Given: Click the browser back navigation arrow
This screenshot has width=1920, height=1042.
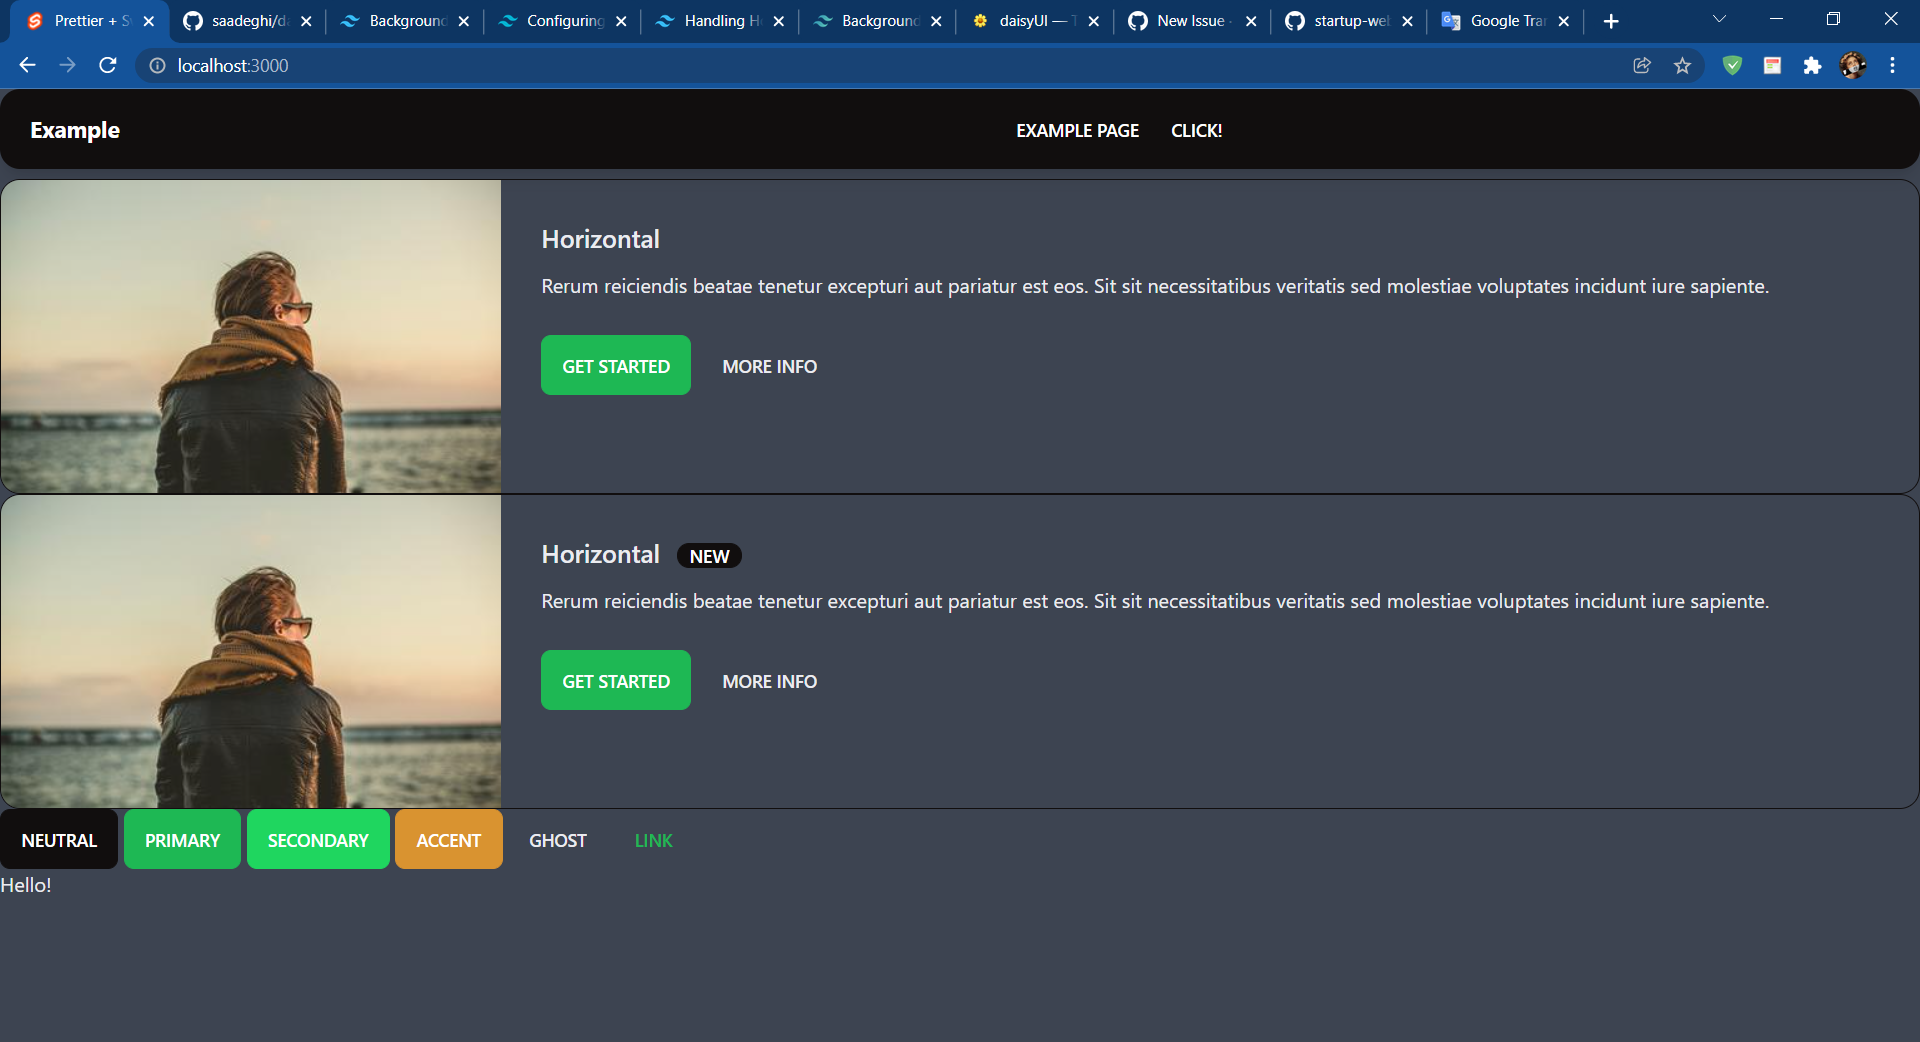Looking at the screenshot, I should tap(26, 65).
